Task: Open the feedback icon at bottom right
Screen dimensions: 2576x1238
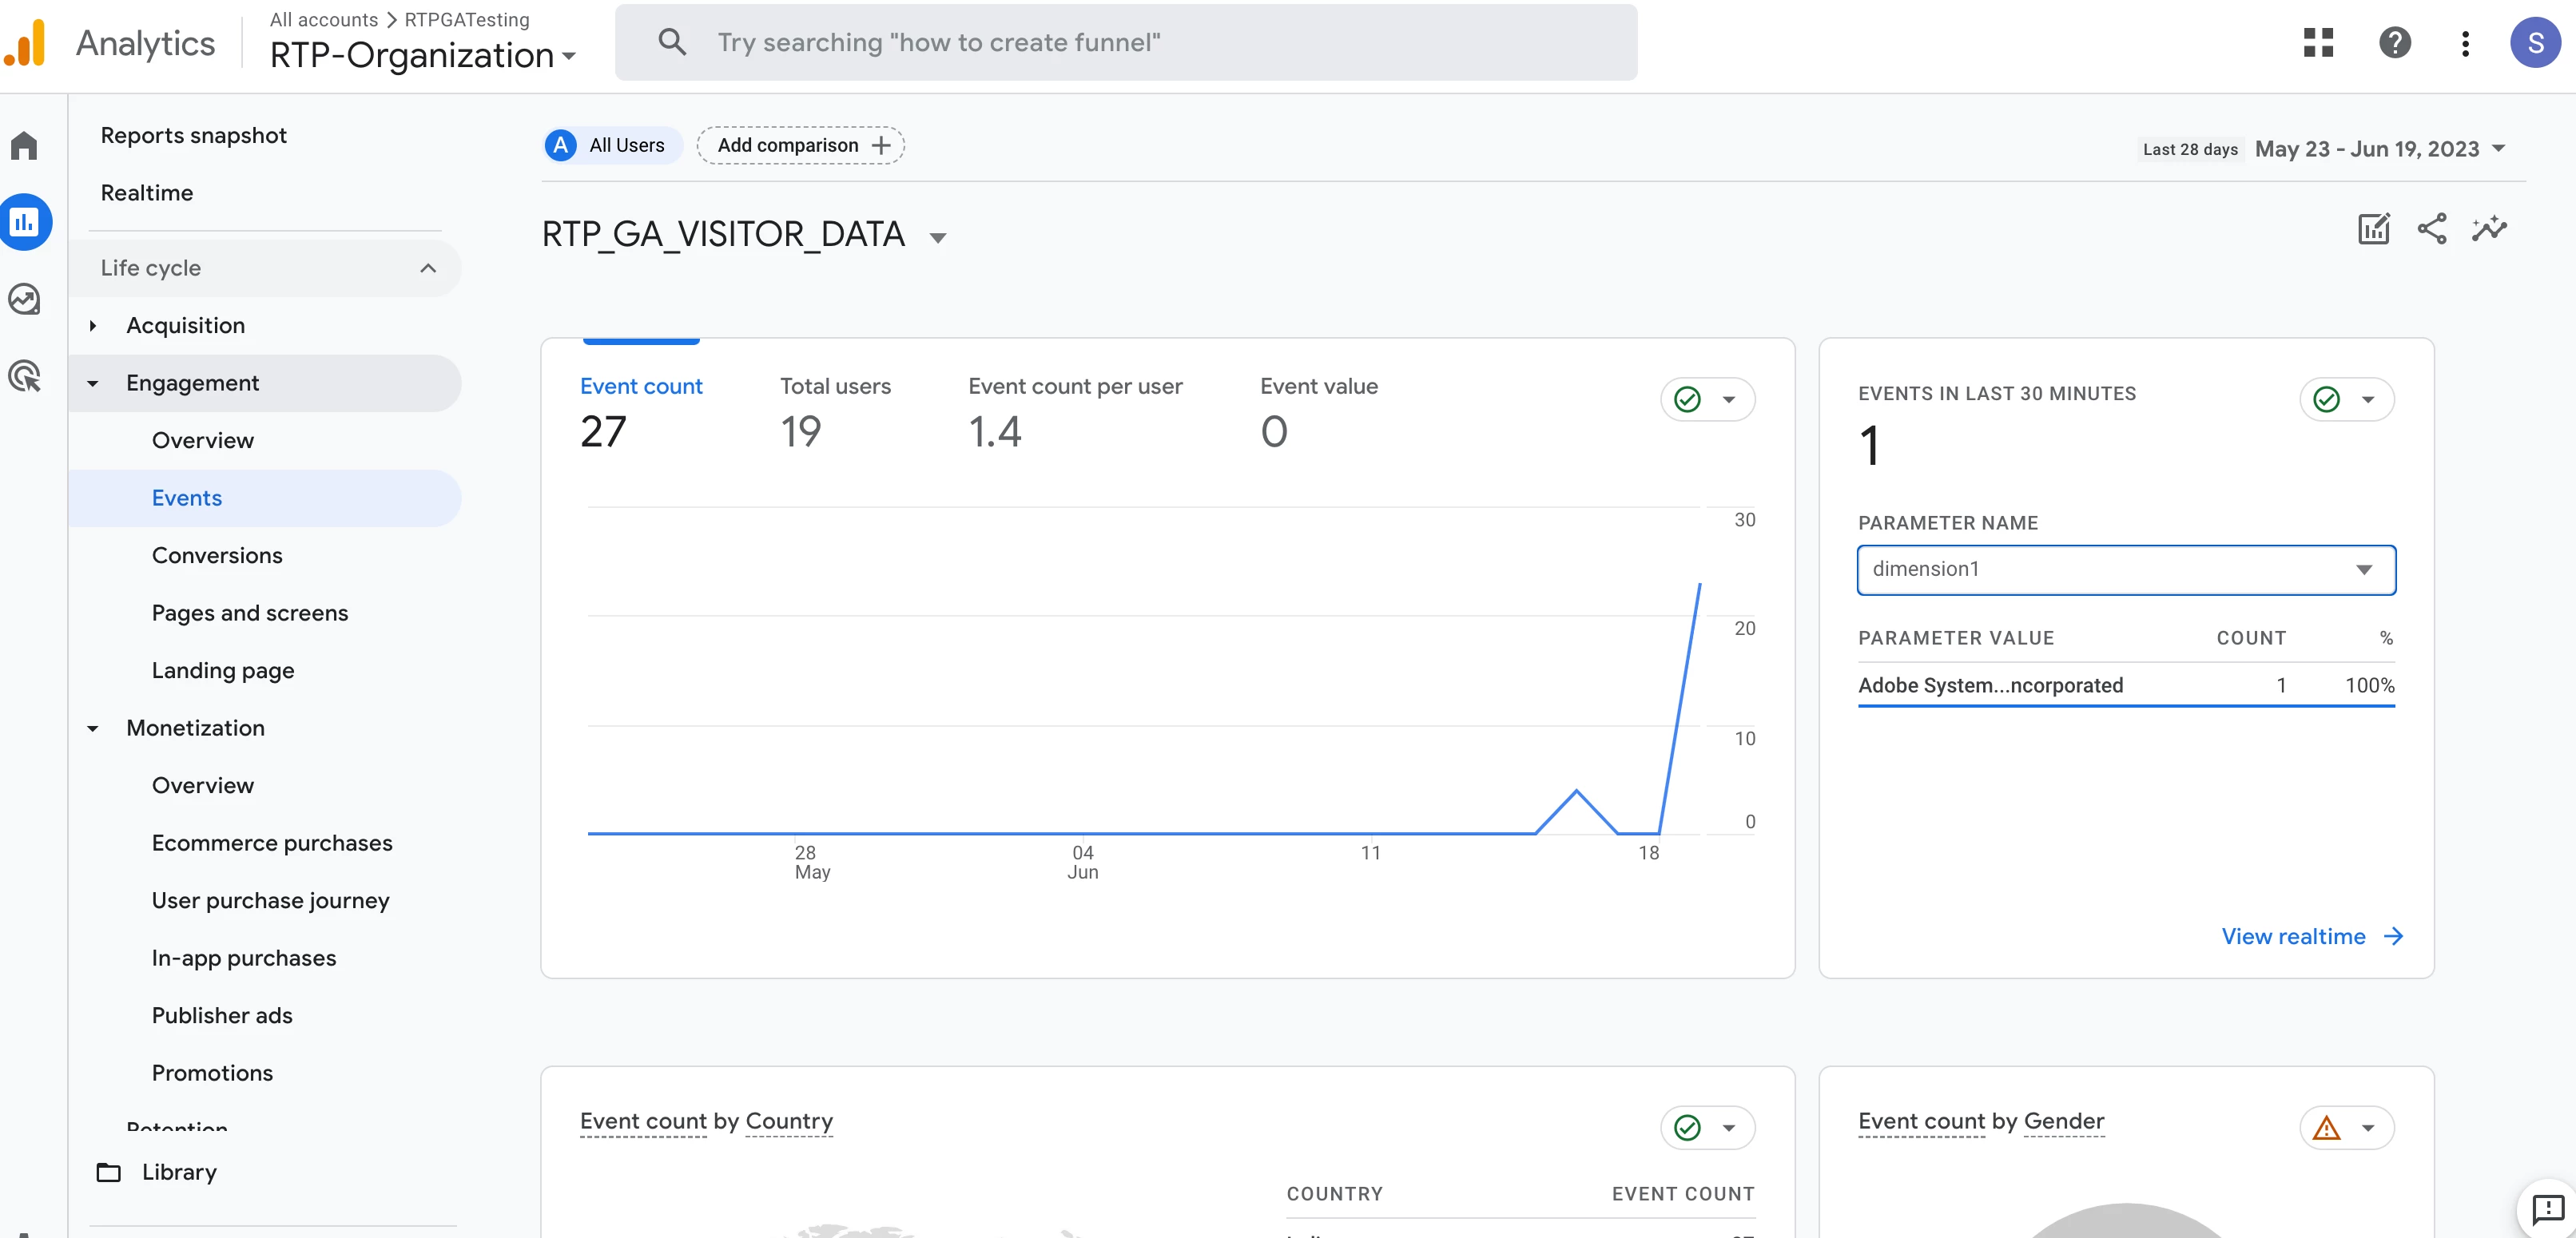Action: tap(2547, 1209)
